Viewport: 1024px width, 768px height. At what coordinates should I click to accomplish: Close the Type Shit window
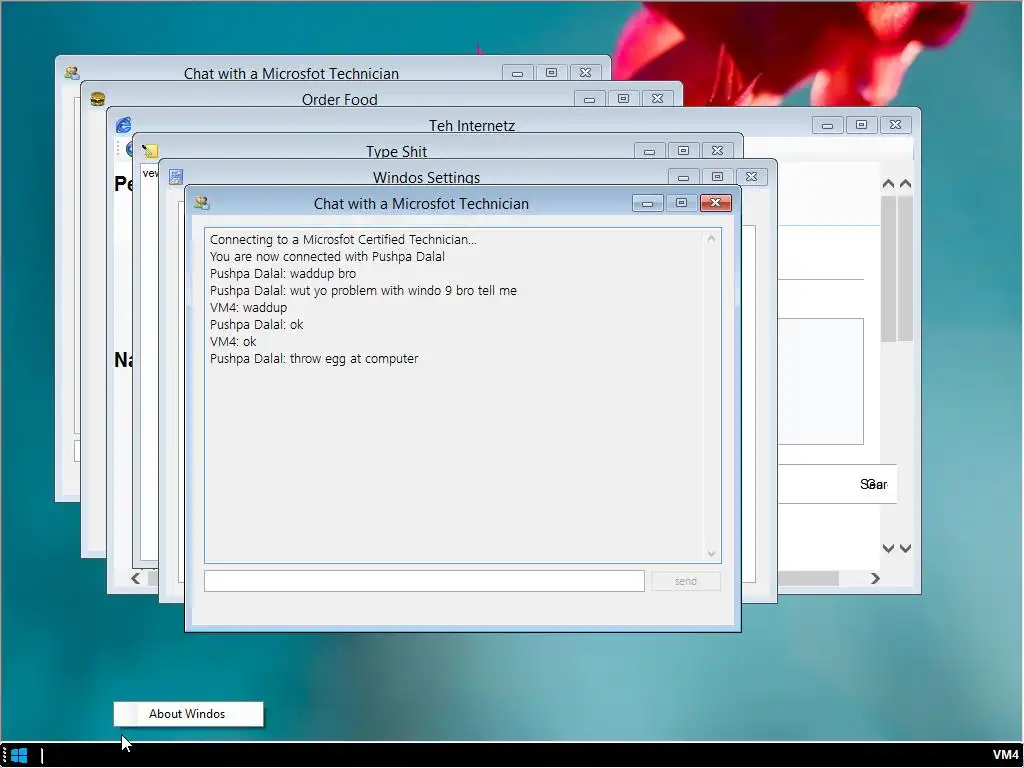click(x=718, y=151)
